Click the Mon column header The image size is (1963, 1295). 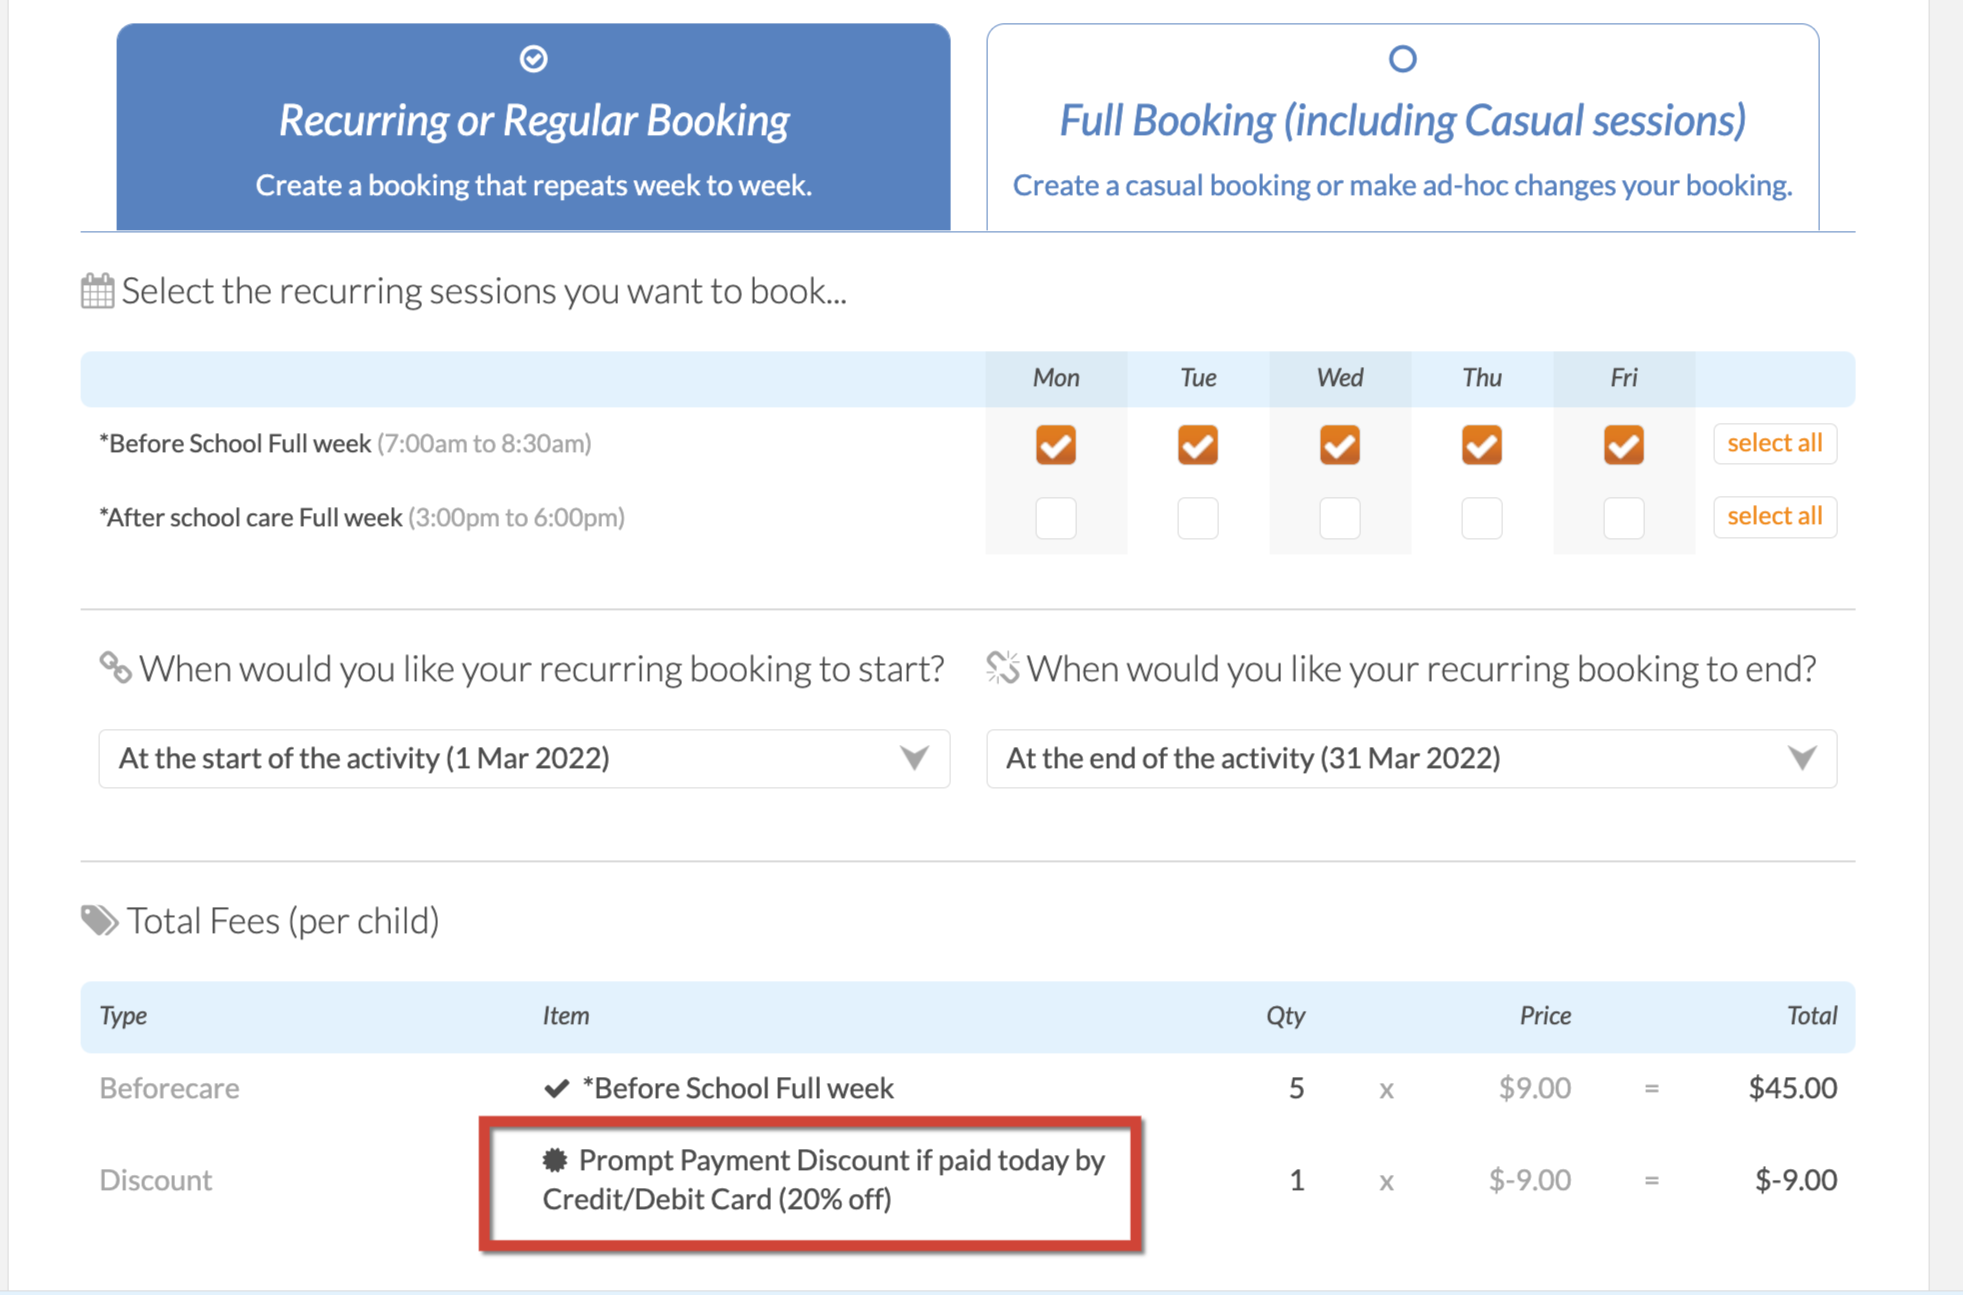[1056, 378]
